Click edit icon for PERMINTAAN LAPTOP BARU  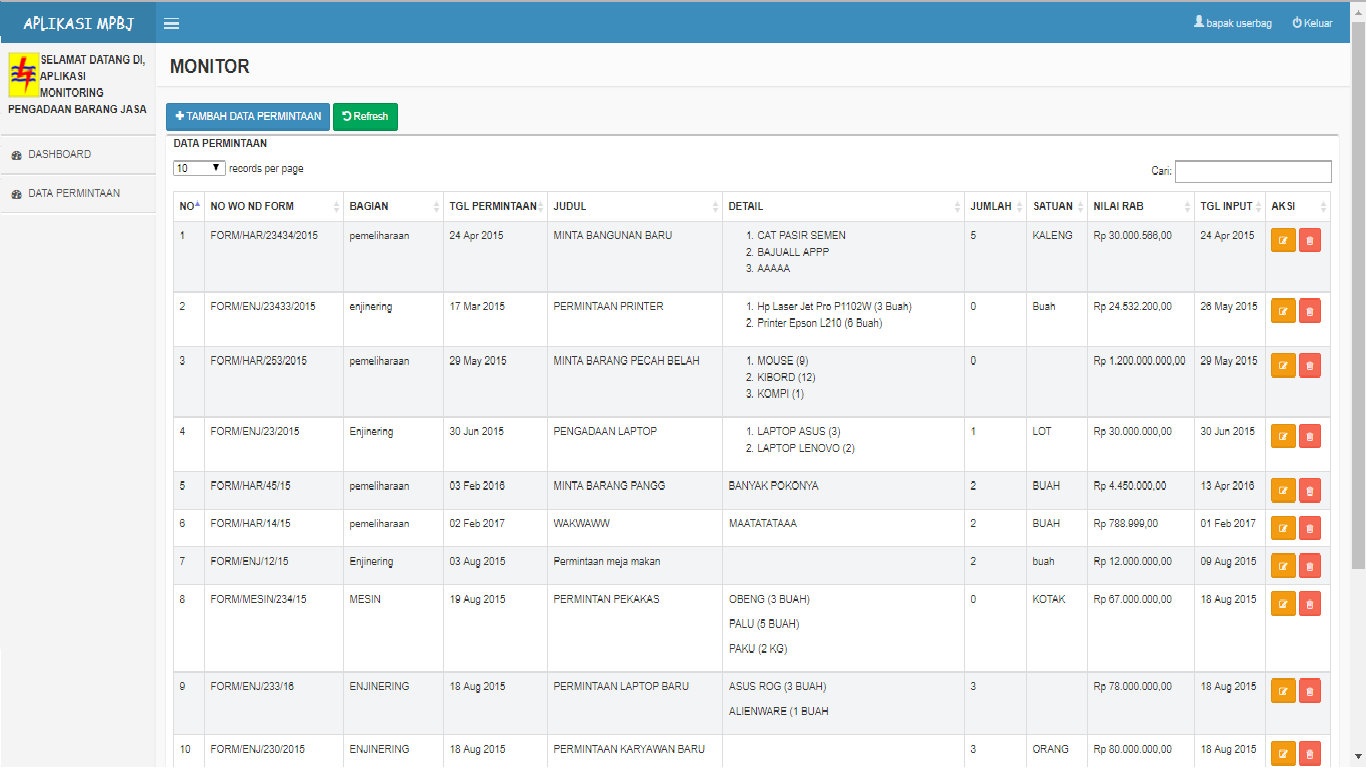(x=1283, y=691)
